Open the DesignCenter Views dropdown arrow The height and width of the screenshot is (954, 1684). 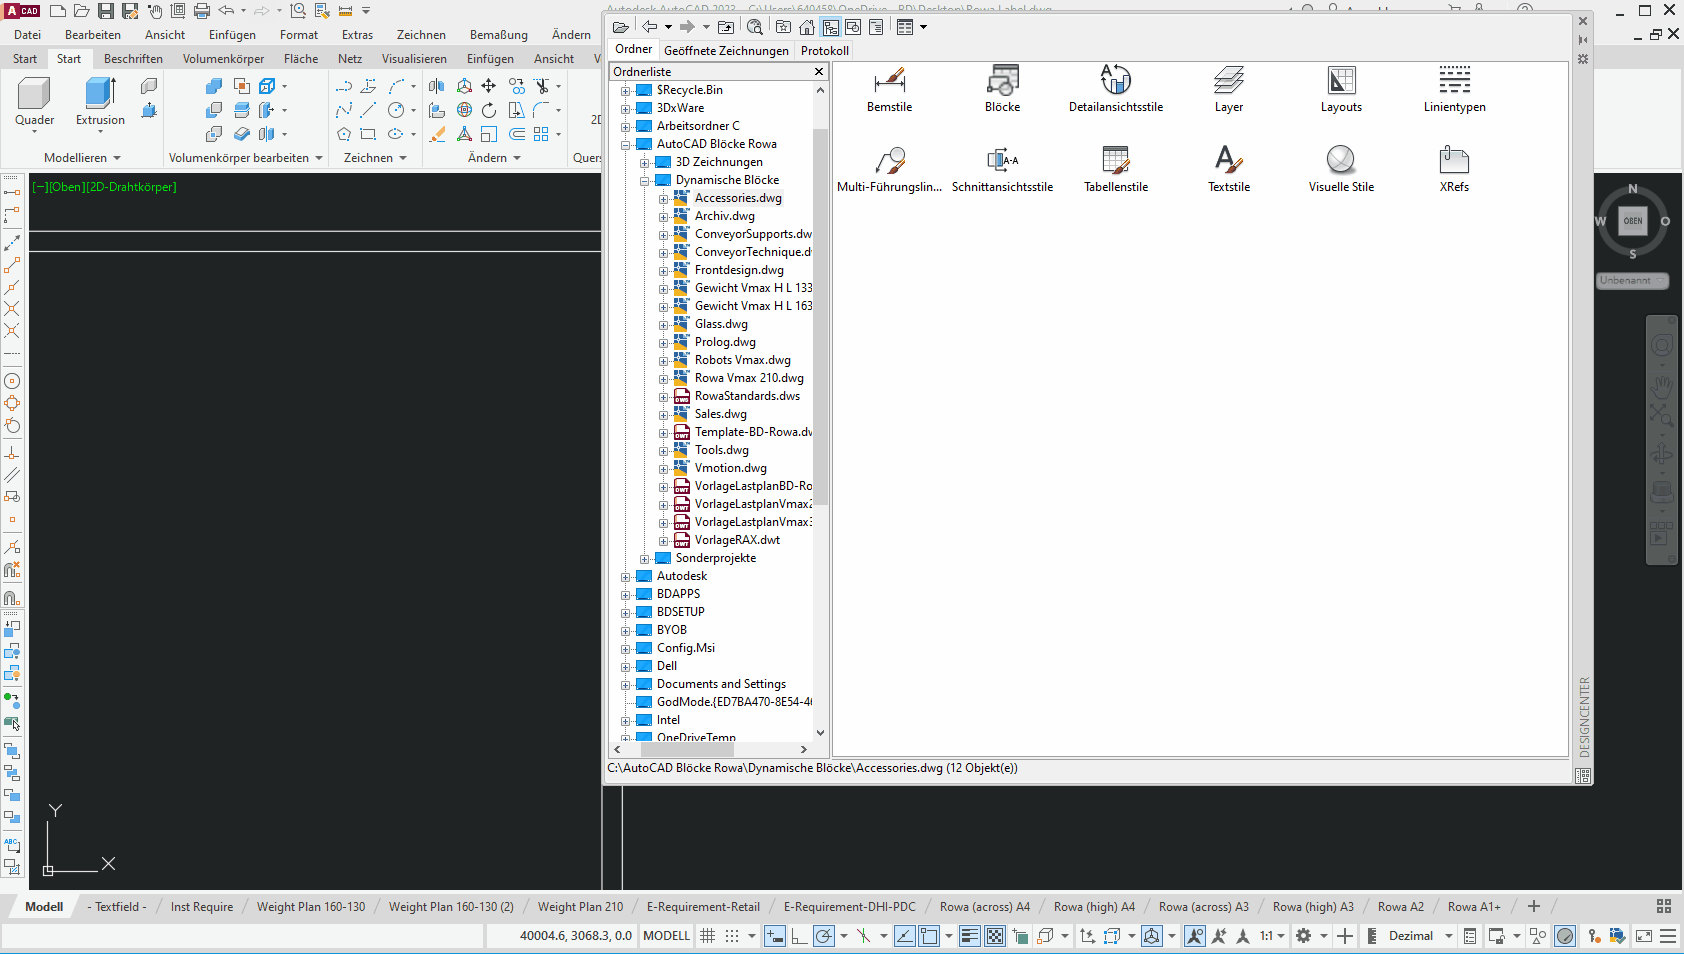tap(923, 27)
